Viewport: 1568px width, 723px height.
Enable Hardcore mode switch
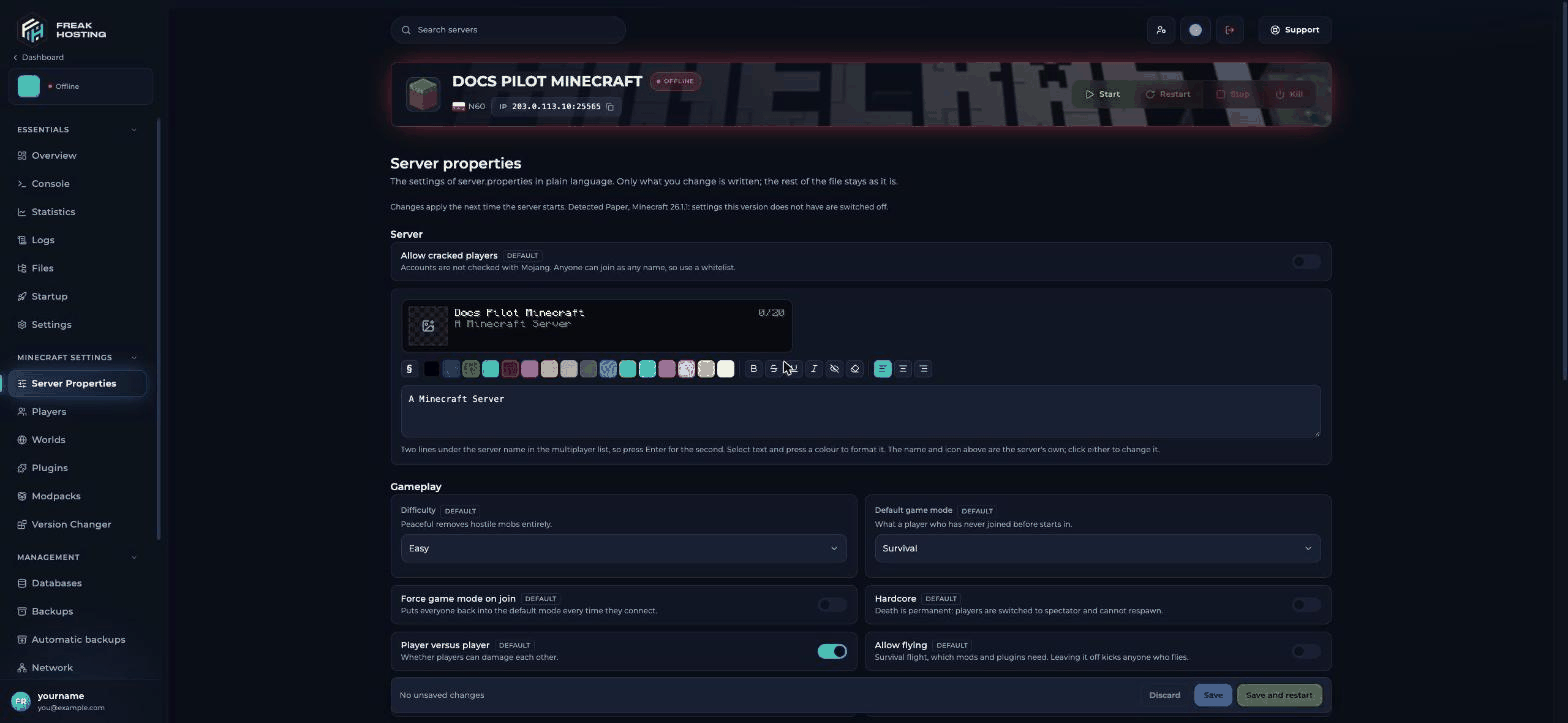(1306, 604)
